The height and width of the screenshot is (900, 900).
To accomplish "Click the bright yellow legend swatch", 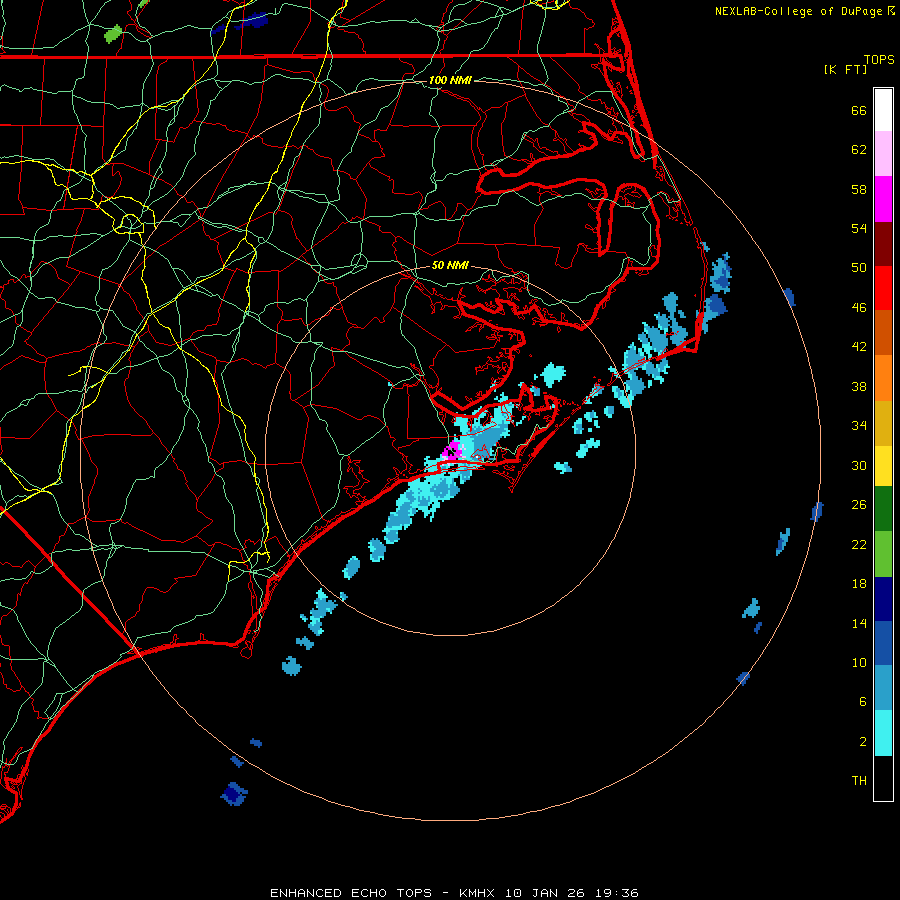I will point(883,465).
